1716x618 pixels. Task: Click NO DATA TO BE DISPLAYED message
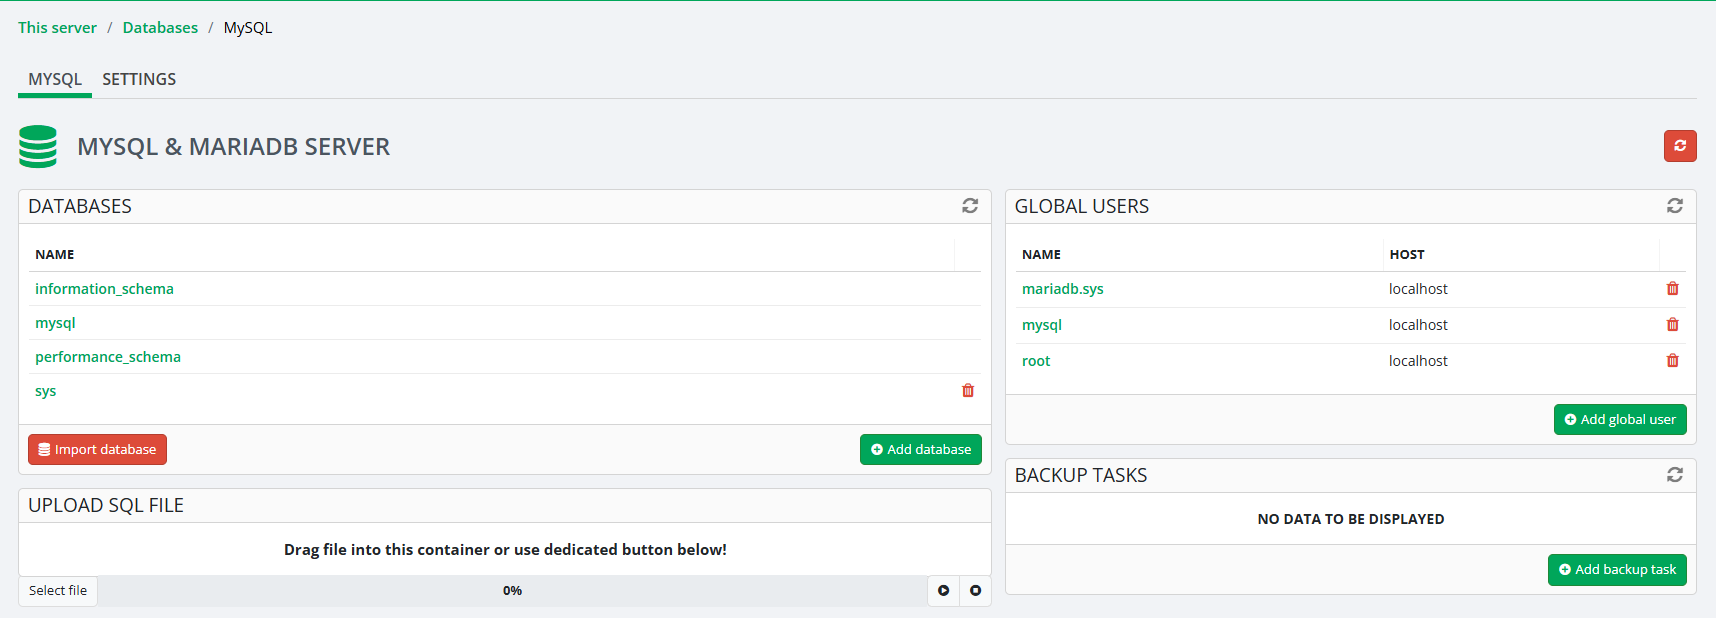pyautogui.click(x=1351, y=519)
